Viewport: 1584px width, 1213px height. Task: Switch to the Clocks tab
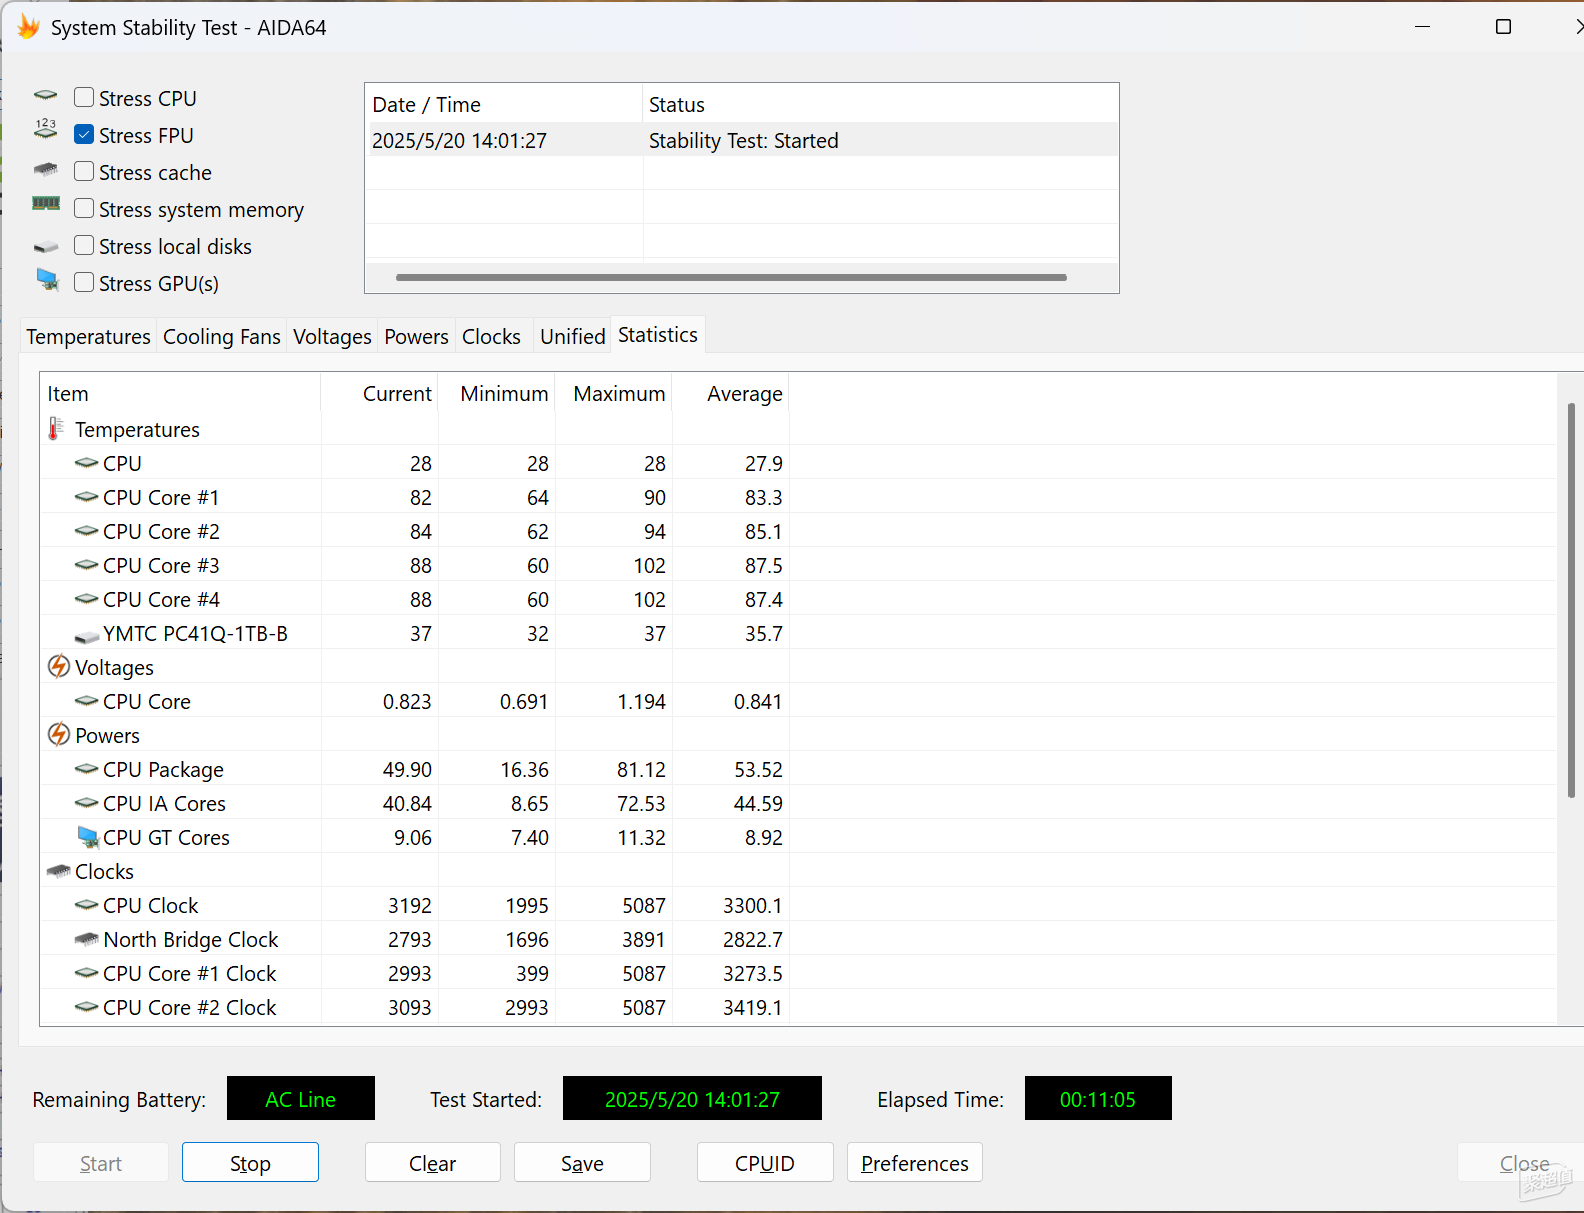[x=491, y=336]
